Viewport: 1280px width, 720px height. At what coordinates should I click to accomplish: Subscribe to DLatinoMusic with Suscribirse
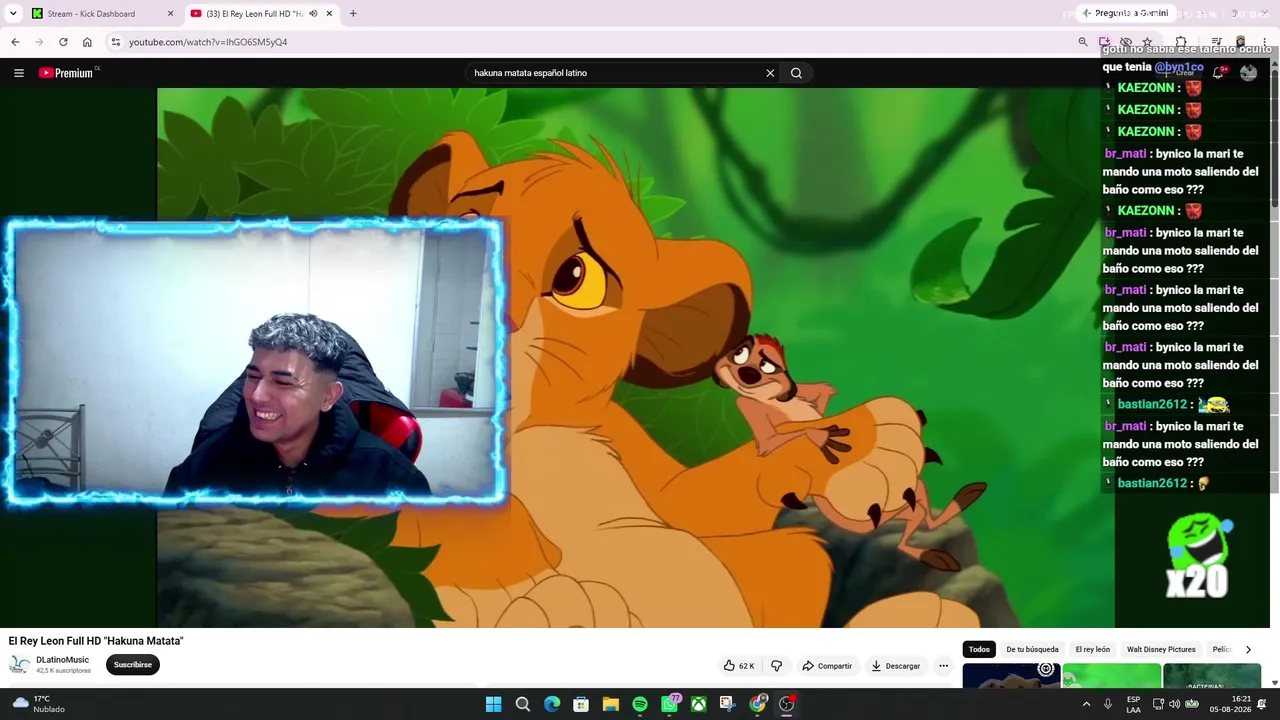pos(133,665)
